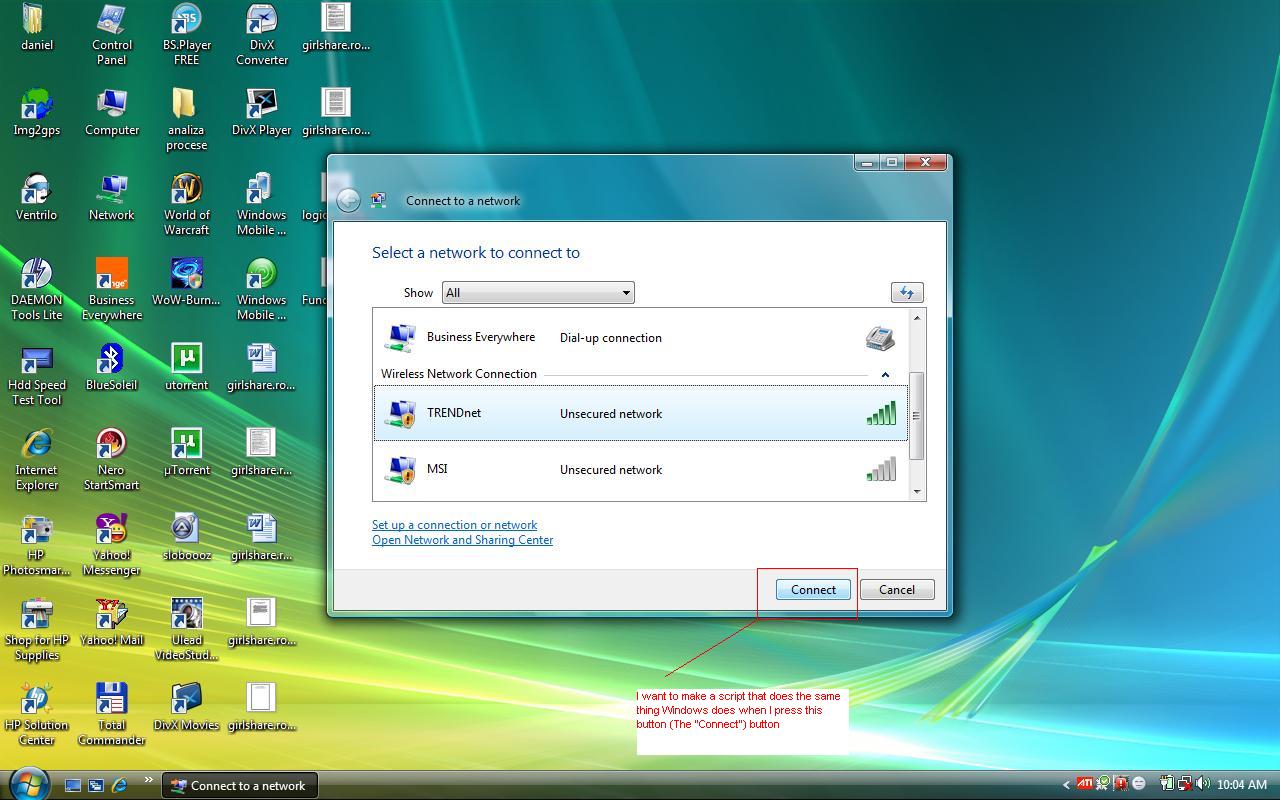Viewport: 1280px width, 800px height.
Task: Click the 10:04 AM taskbar clock
Action: pos(1242,785)
